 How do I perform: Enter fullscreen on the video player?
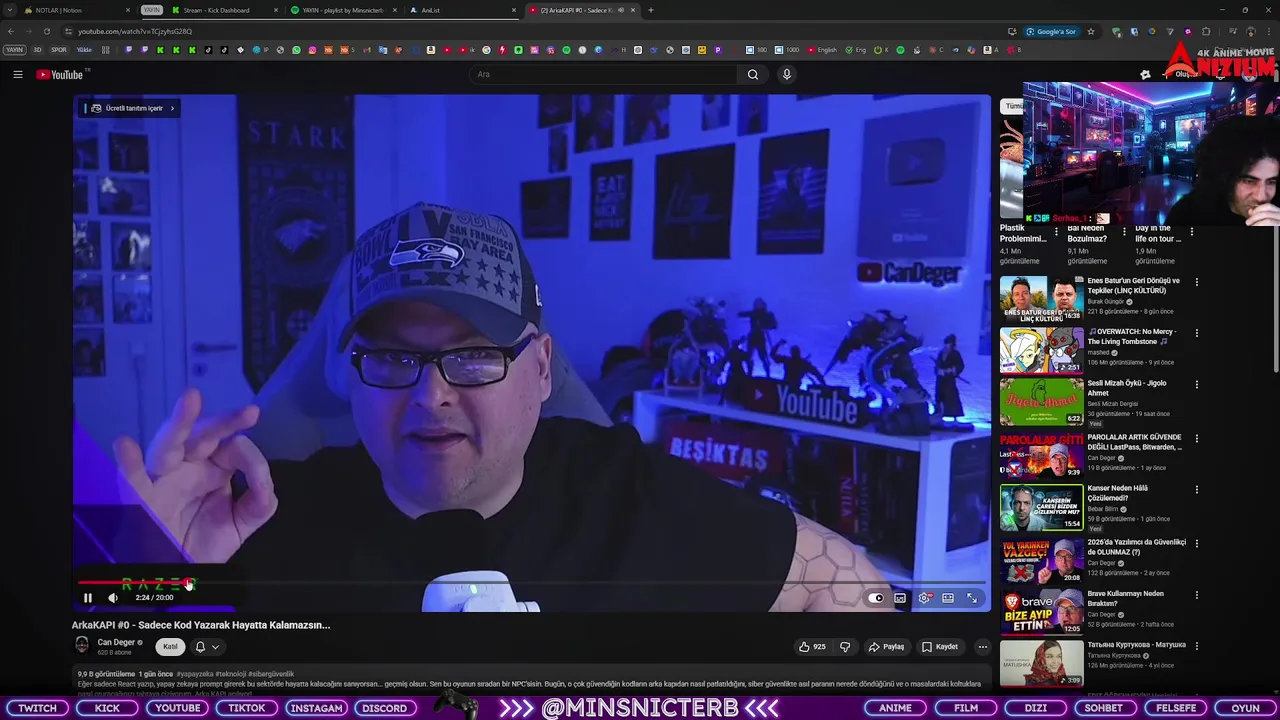972,598
